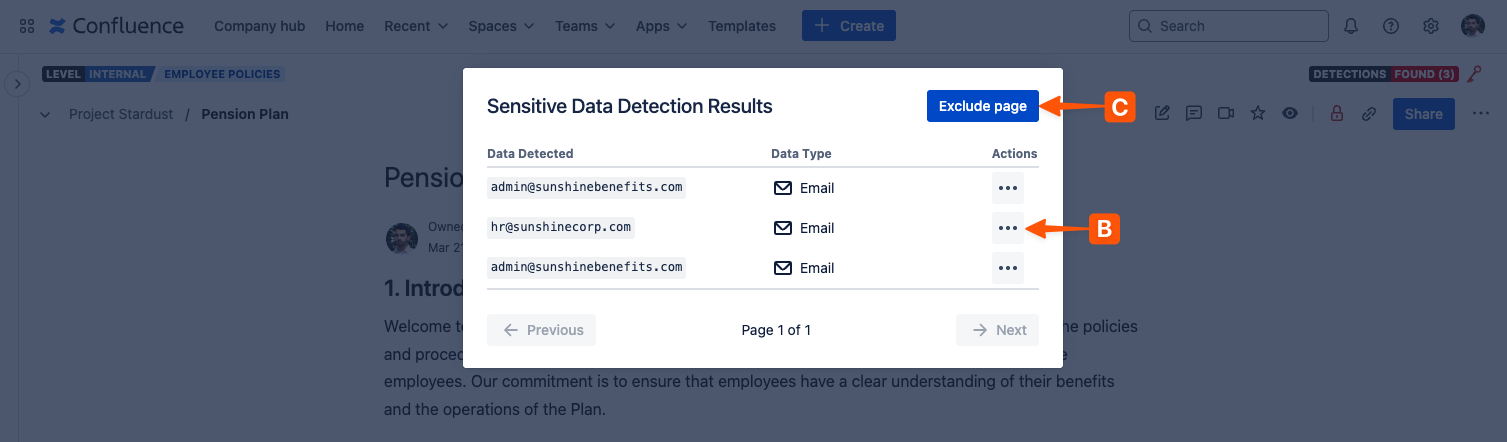1507x442 pixels.
Task: Open the help question mark icon
Action: [x=1390, y=26]
